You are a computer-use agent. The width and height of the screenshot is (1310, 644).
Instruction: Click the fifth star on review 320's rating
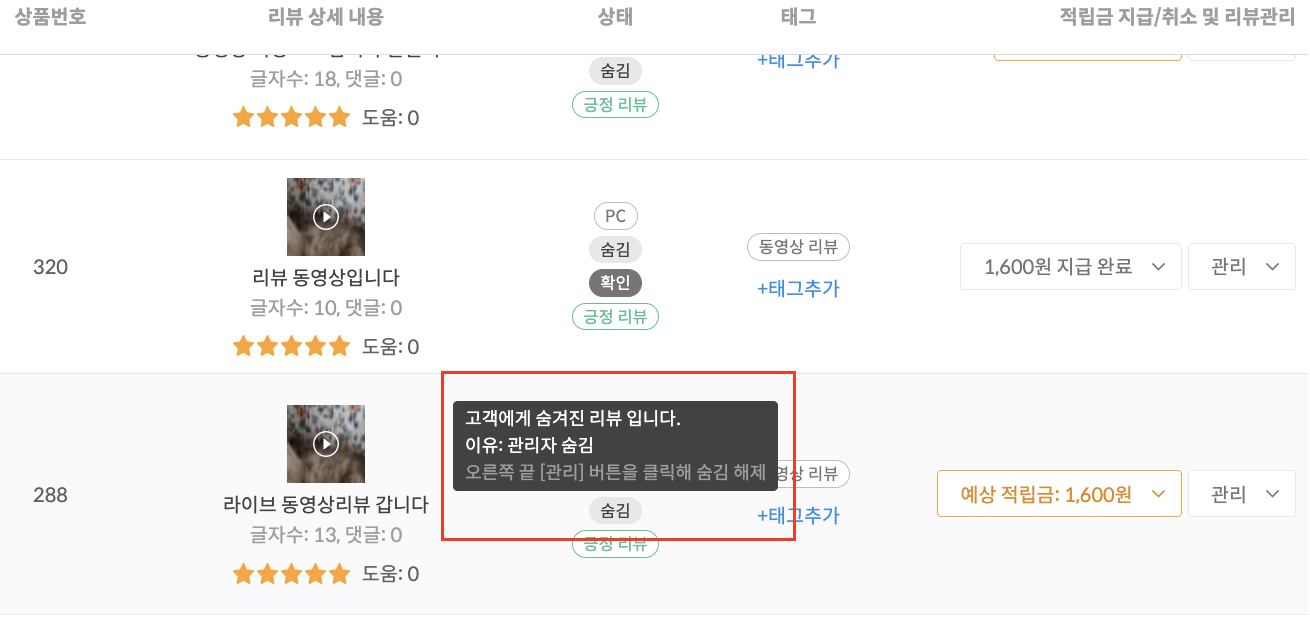pyautogui.click(x=339, y=345)
